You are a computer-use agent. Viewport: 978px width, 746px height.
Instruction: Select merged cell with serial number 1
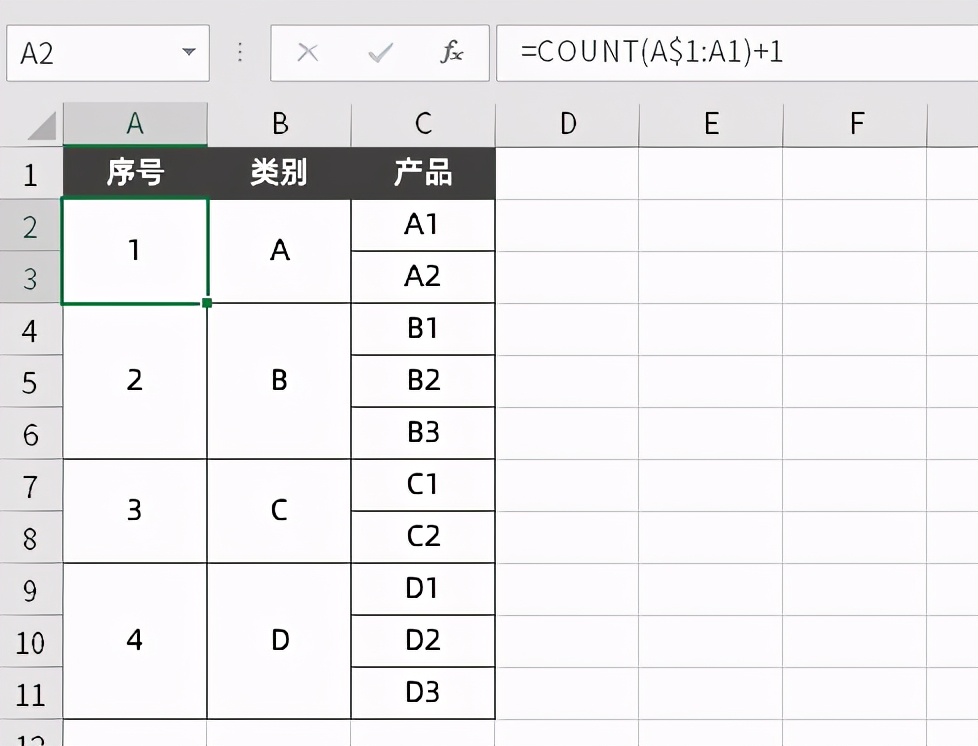[x=135, y=251]
